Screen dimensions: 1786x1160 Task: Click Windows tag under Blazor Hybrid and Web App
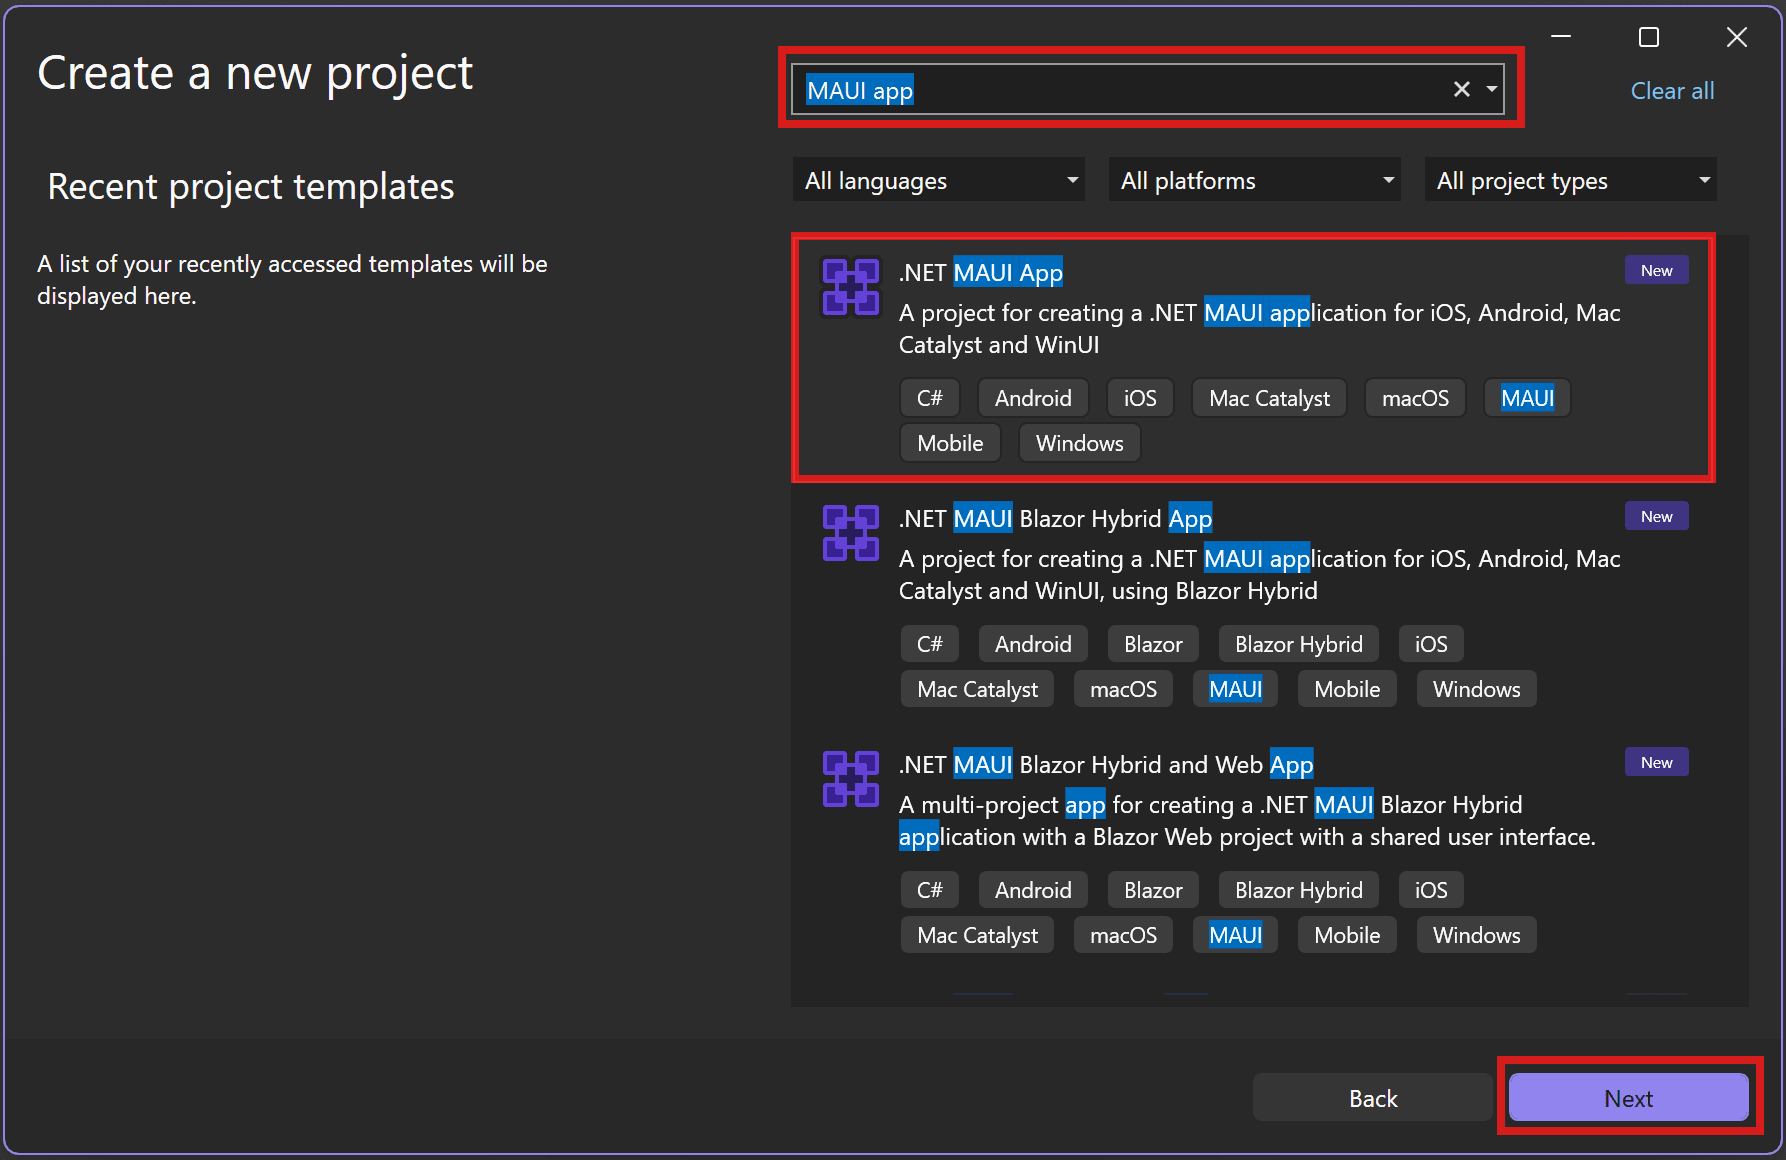tap(1476, 935)
